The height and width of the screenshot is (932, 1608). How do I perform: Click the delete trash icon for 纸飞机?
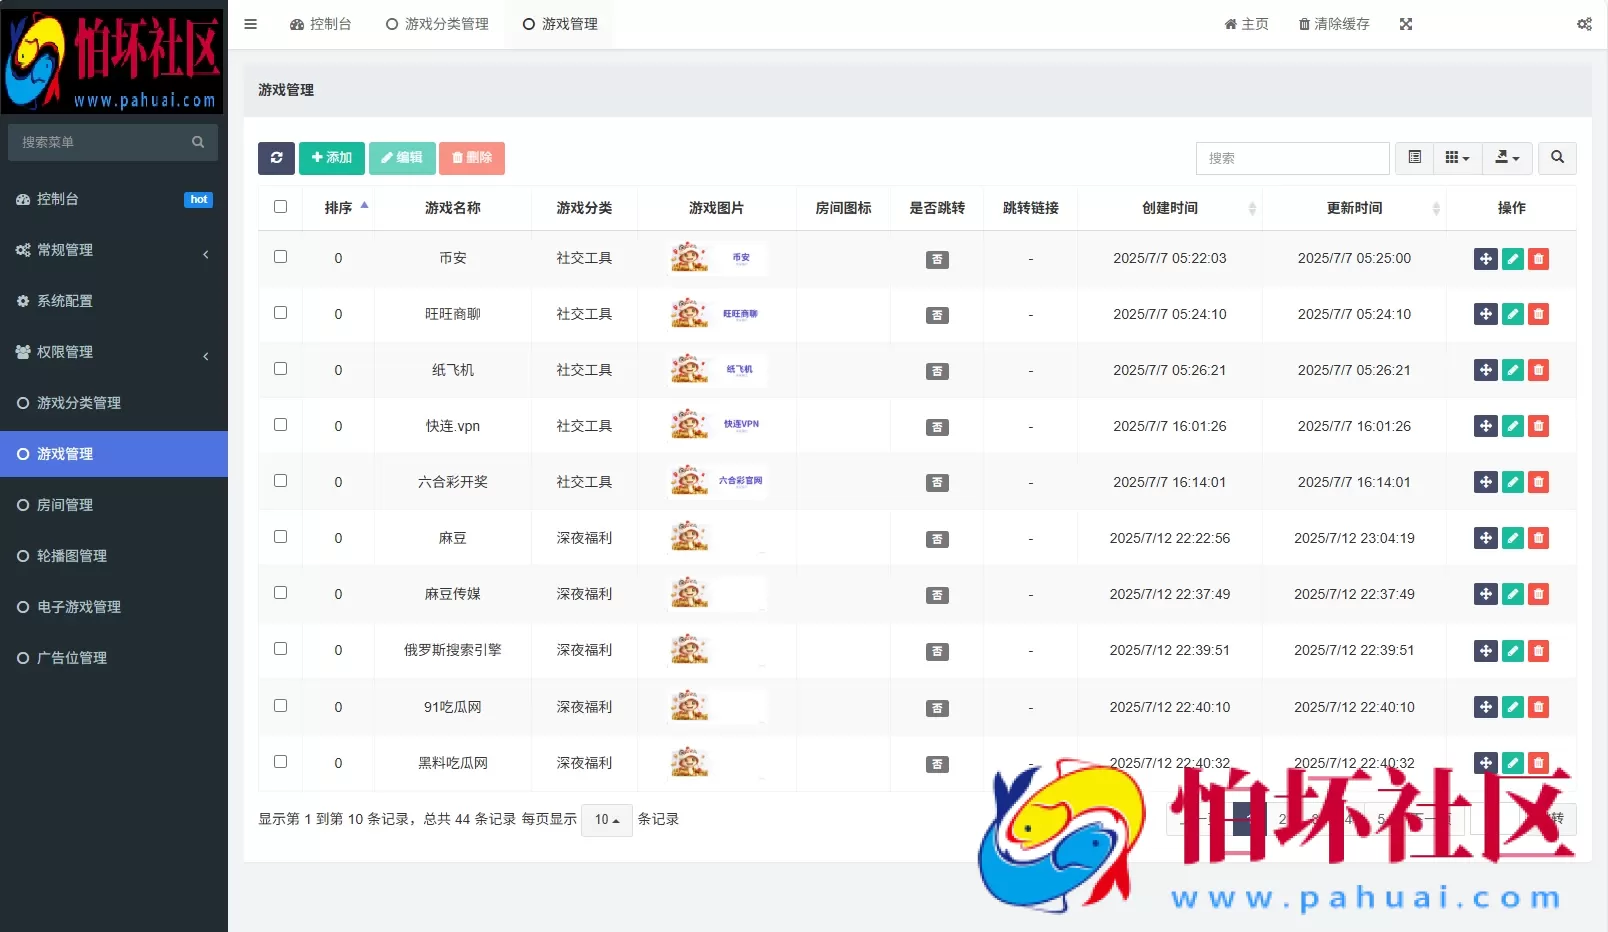[1537, 370]
